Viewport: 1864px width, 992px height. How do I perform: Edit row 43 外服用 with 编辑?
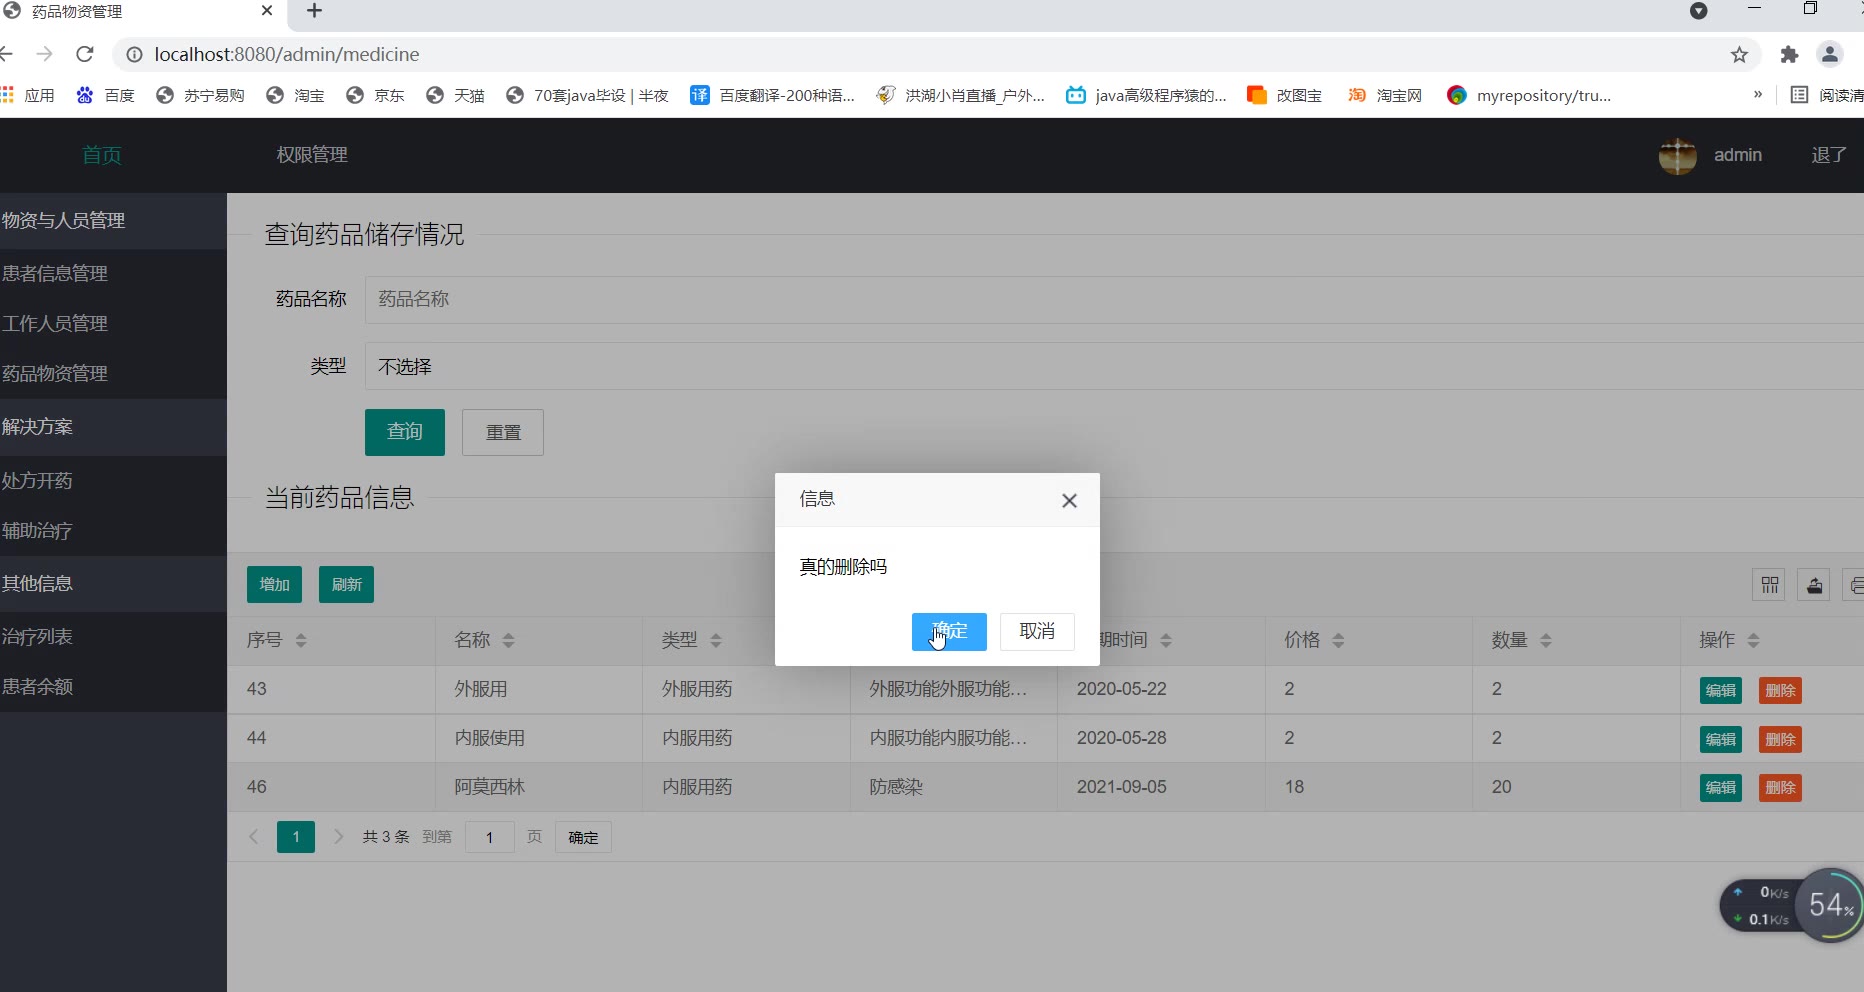coord(1721,691)
